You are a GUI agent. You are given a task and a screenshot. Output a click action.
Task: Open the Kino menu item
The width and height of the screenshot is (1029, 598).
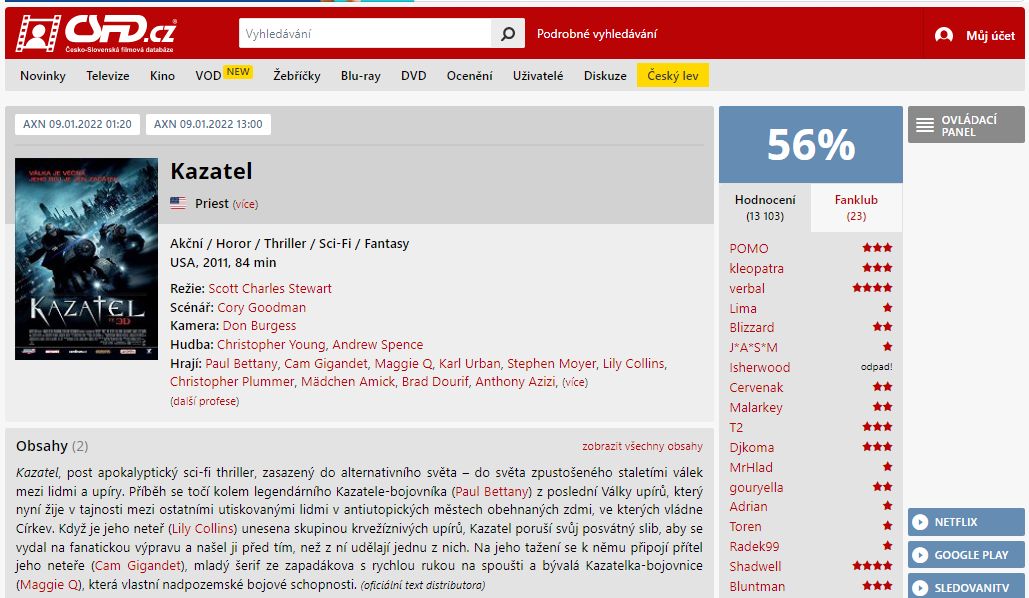click(x=162, y=75)
